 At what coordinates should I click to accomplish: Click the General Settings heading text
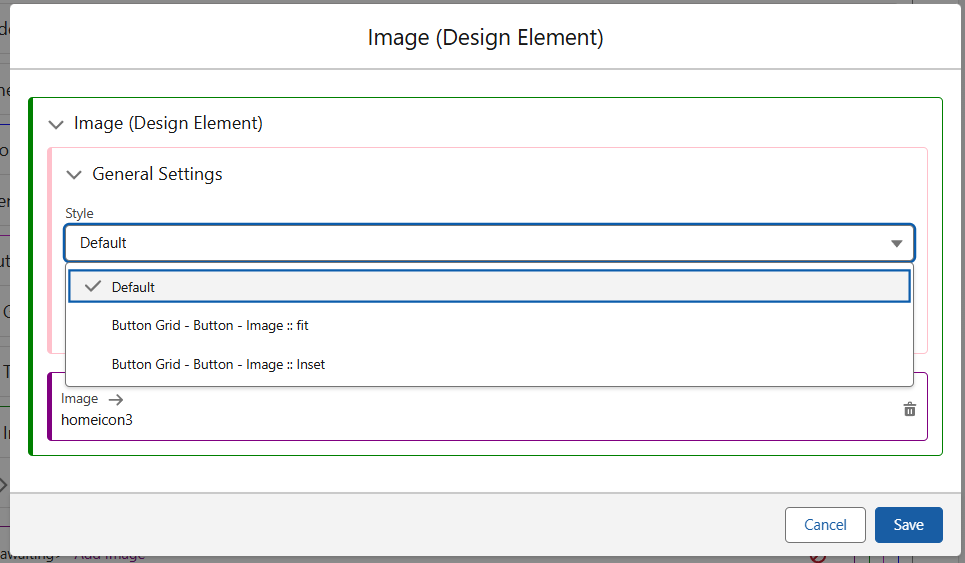(157, 174)
